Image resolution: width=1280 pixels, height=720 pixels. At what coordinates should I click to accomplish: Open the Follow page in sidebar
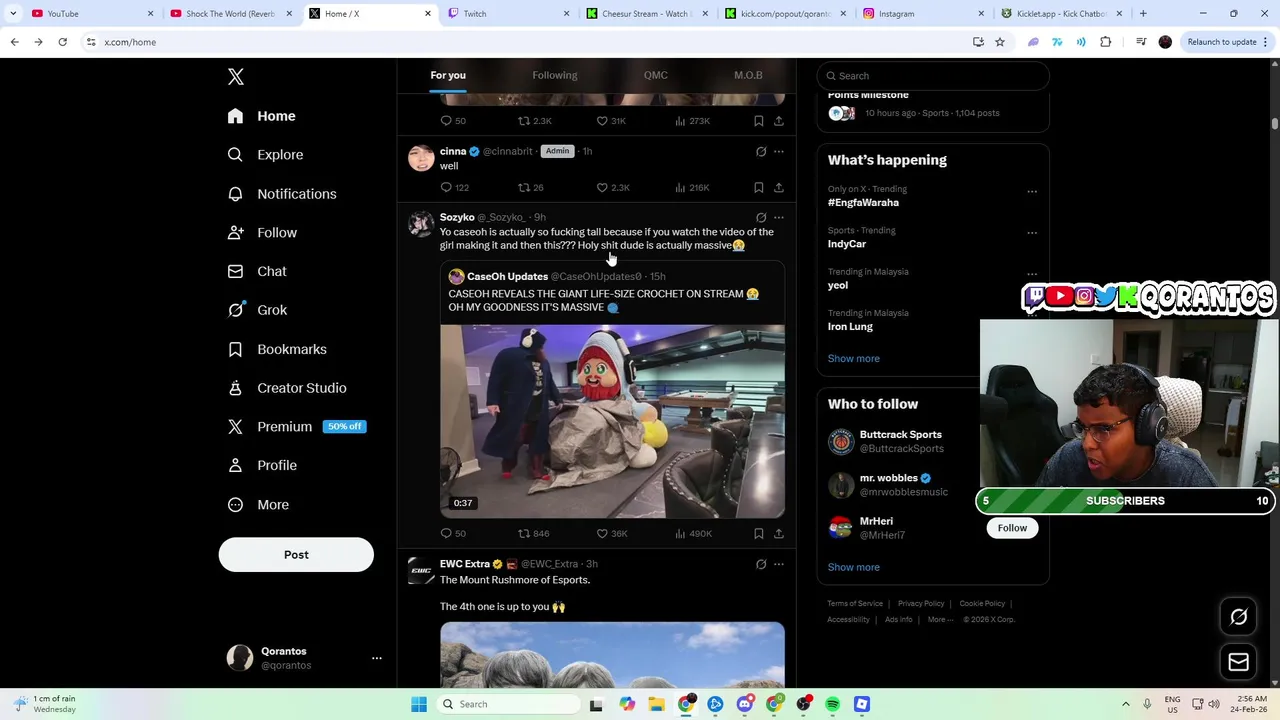tap(262, 233)
